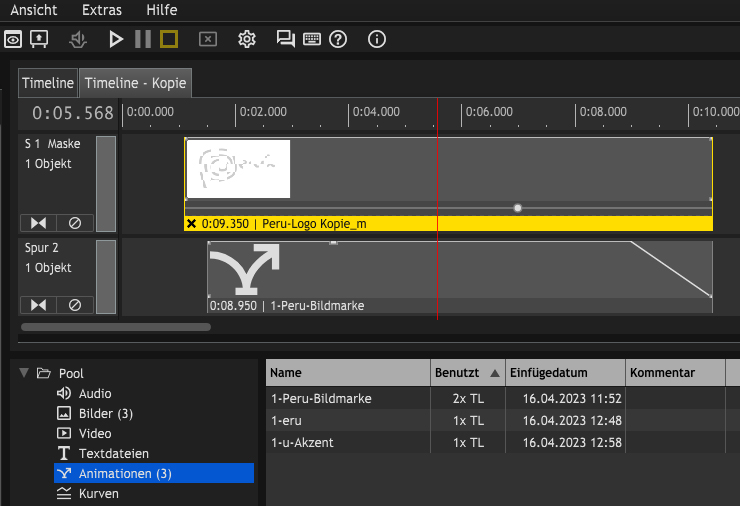The image size is (740, 506).
Task: Click the date 16.04.2023 12:48
Action: coord(572,421)
